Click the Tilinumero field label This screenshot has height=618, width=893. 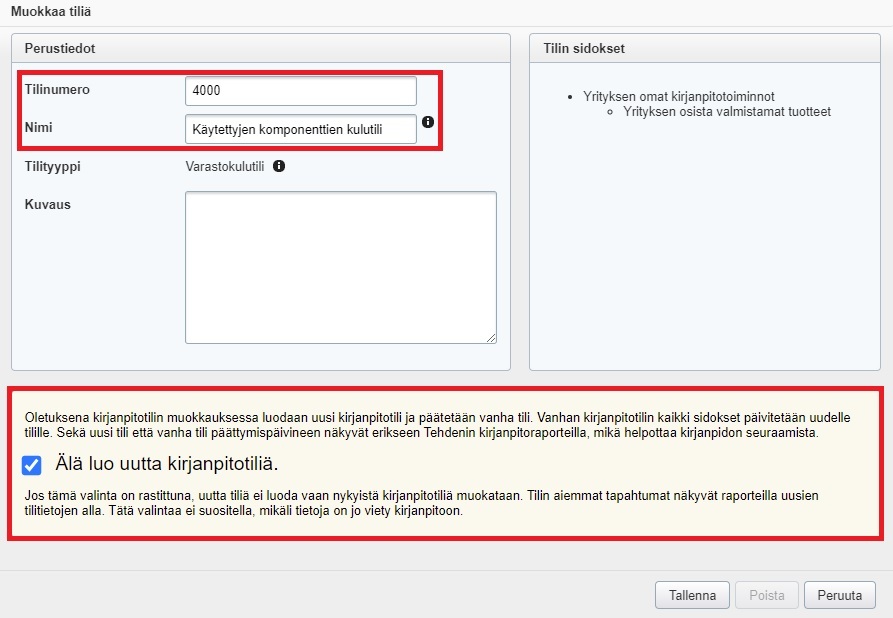(57, 90)
